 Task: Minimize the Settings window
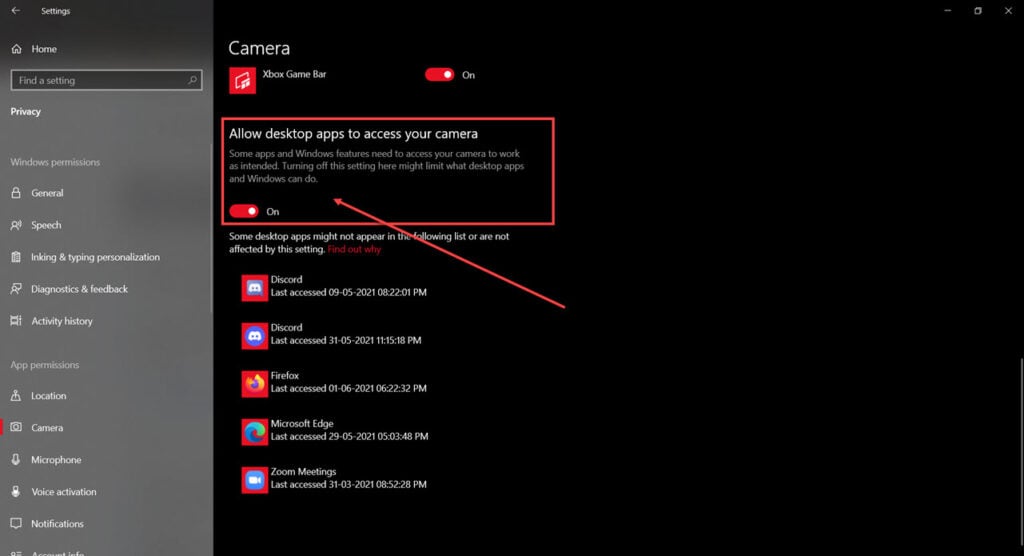tap(948, 10)
